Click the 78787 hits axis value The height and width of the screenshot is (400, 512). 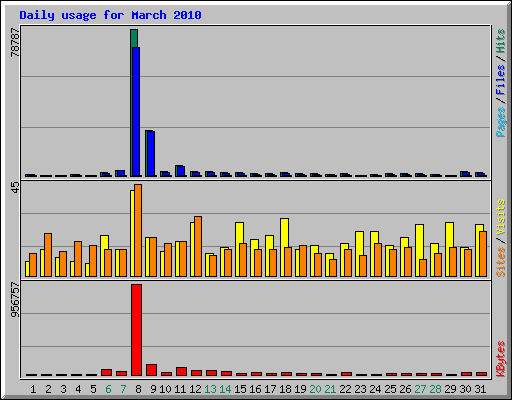tap(15, 42)
